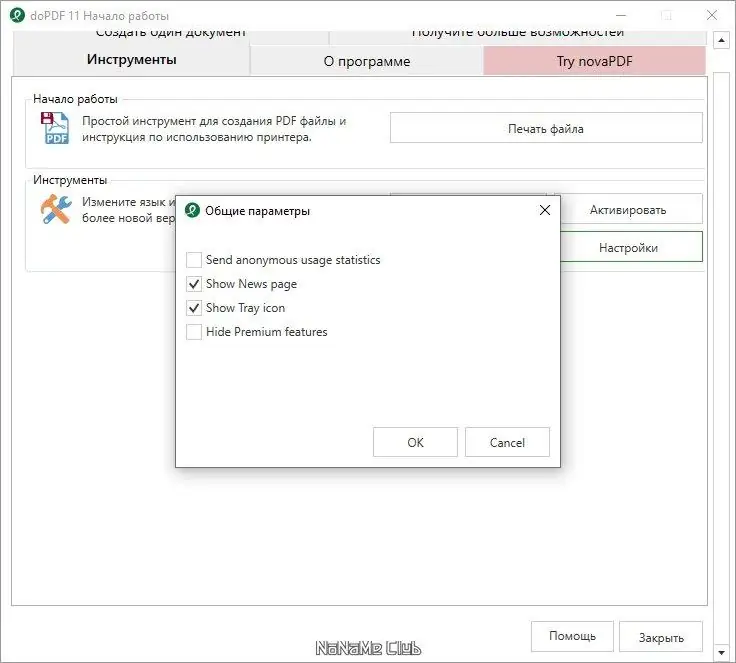
Task: Disable the Show Tray icon option
Action: (194, 308)
